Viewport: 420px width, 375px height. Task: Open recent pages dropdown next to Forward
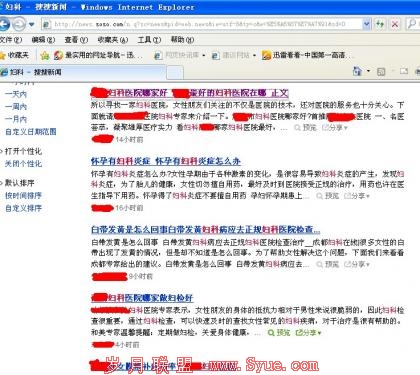(31, 24)
